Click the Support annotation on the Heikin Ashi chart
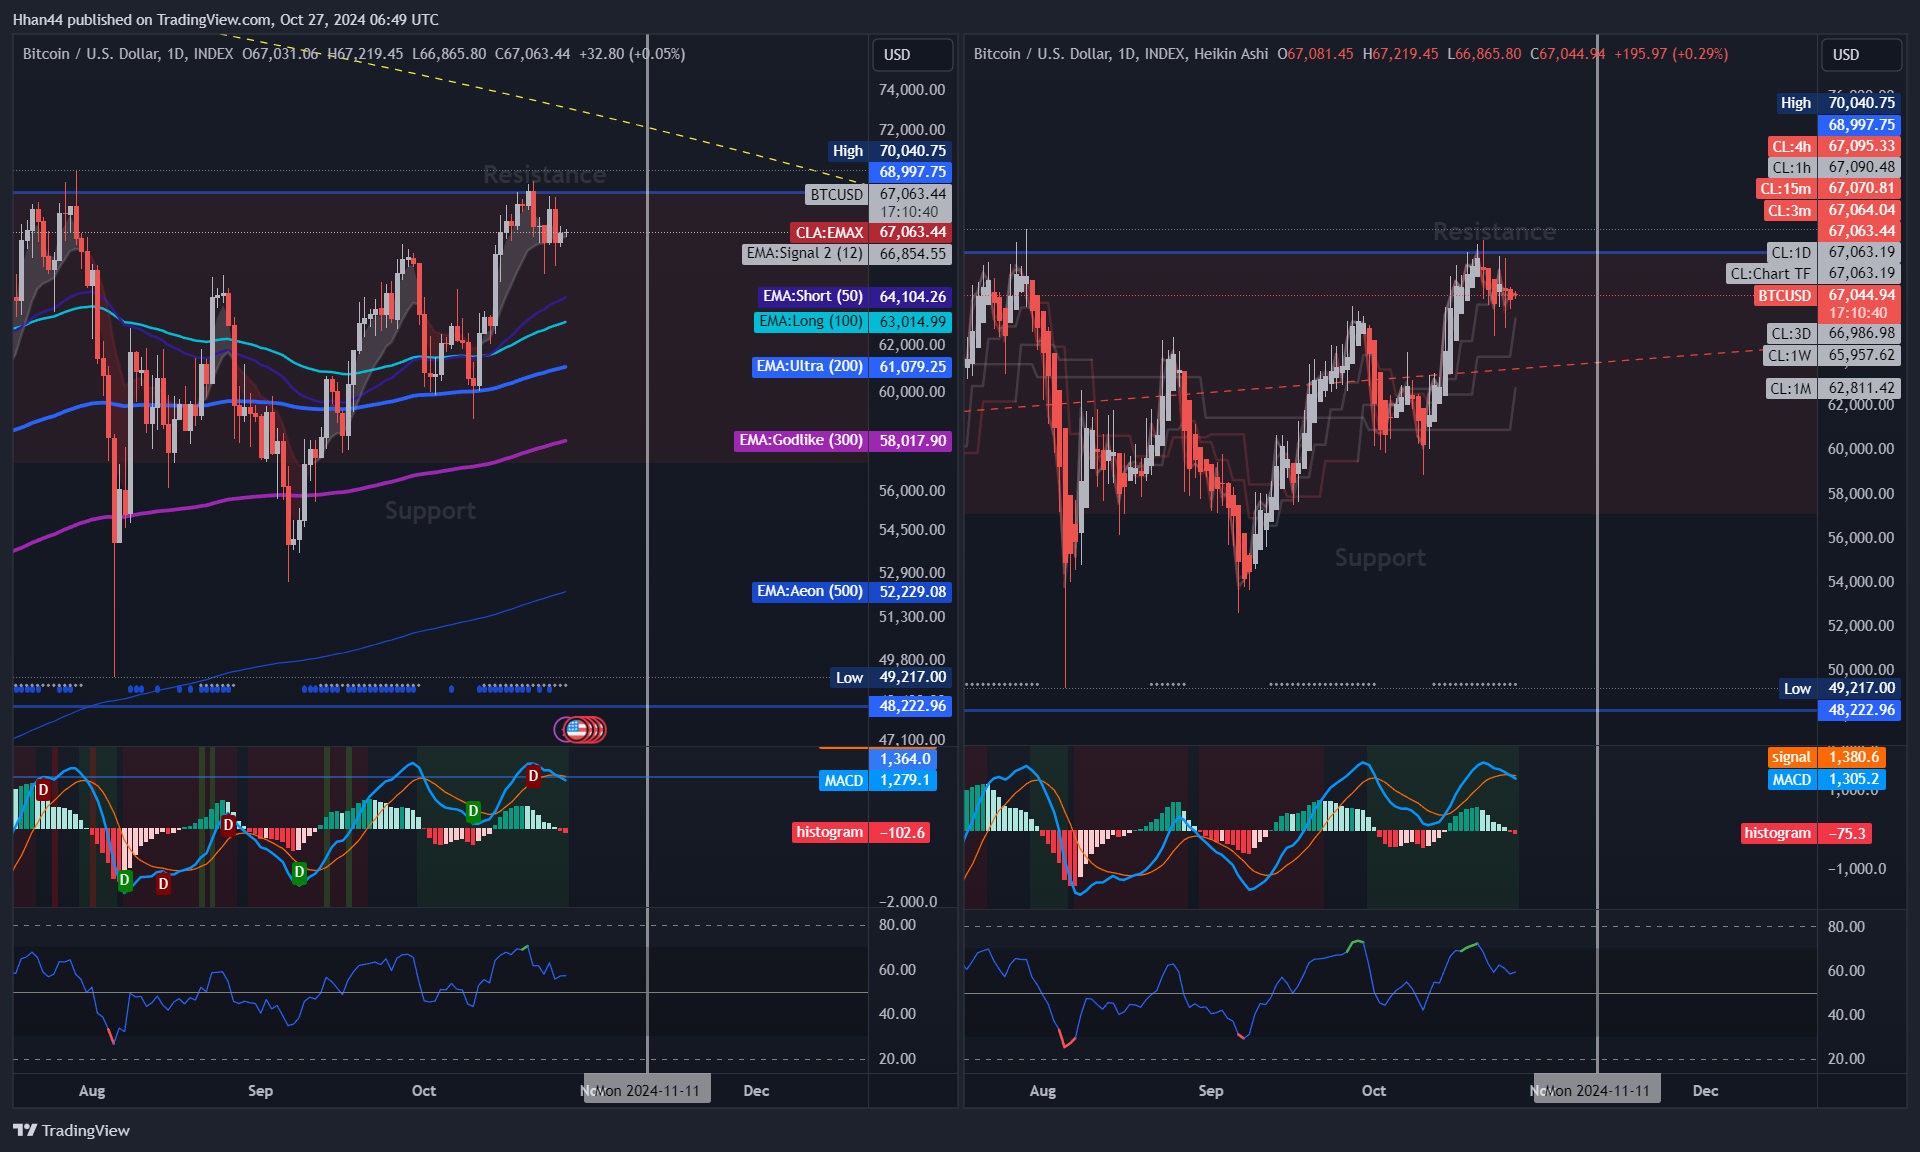Screen dimensions: 1920x1152 [1380, 558]
